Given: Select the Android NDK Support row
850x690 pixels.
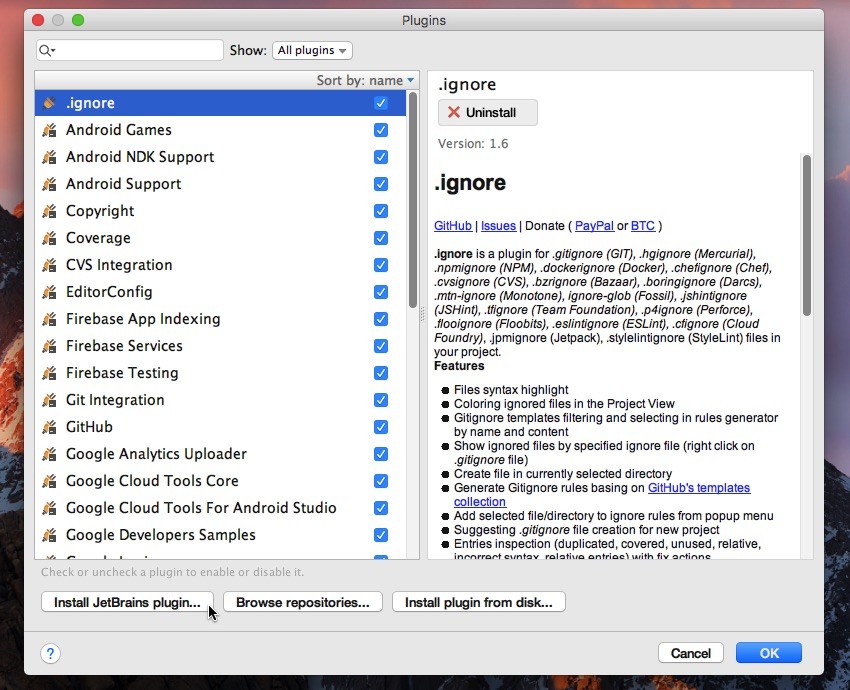Looking at the screenshot, I should coord(220,157).
